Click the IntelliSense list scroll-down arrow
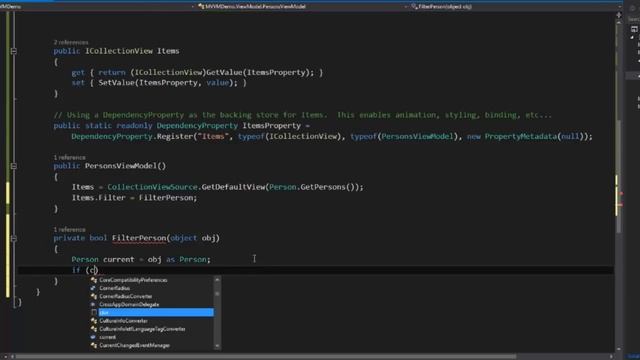Screen dimensions: 640x360 click(217, 346)
